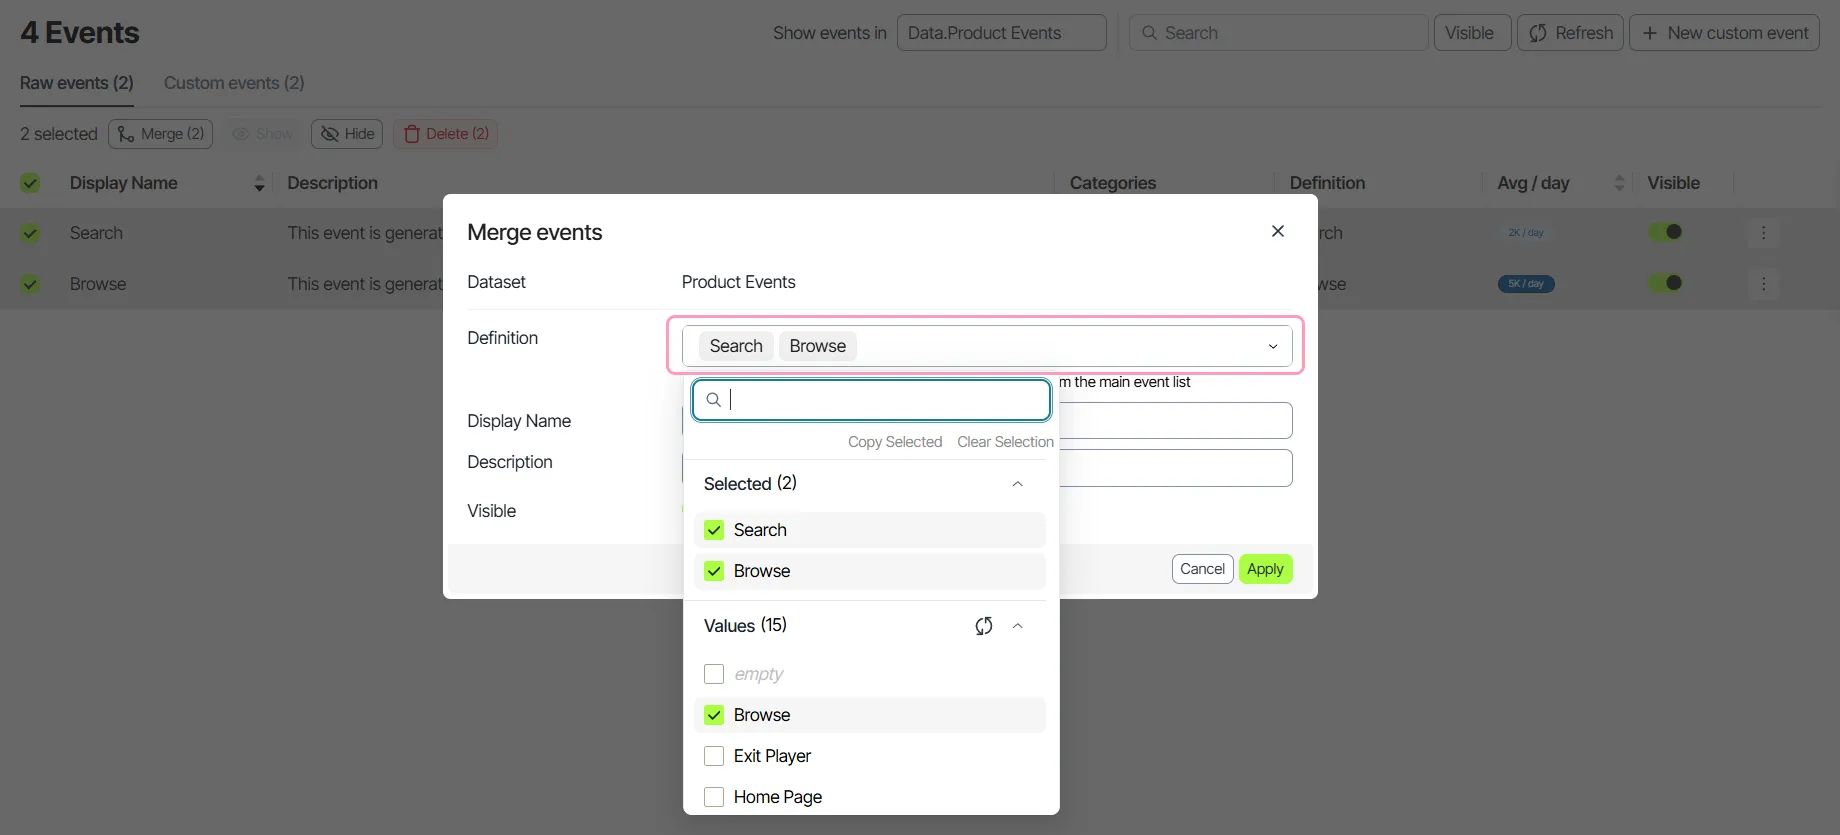Click the 5K / day badge
This screenshot has height=835, width=1840.
1526,284
